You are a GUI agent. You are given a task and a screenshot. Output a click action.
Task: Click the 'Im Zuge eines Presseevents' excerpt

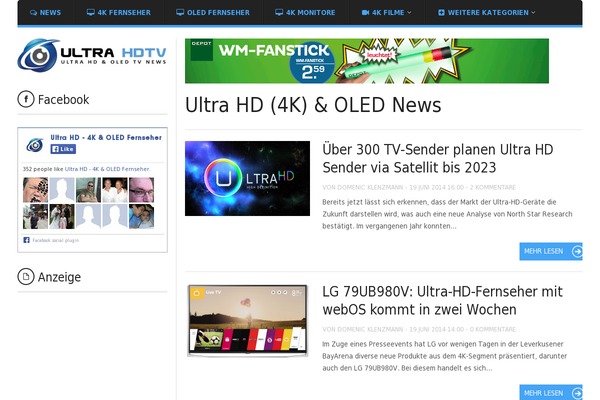coord(445,356)
